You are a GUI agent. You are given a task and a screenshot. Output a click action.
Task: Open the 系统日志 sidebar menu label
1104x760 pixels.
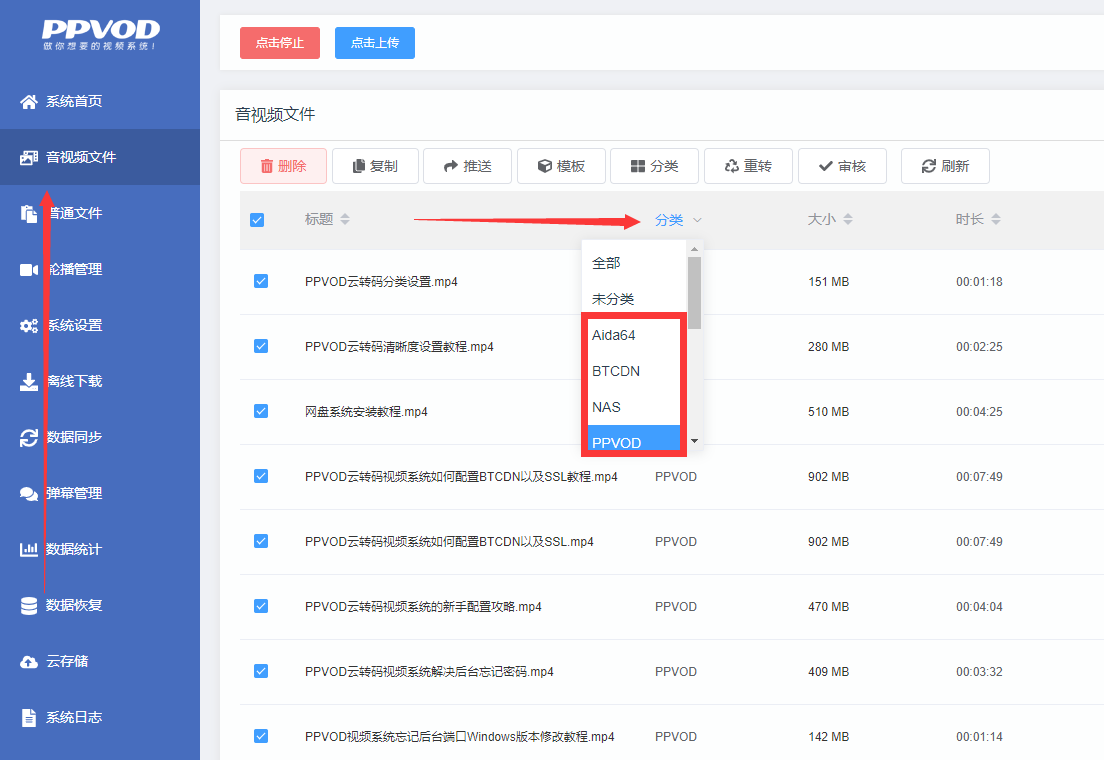pos(74,717)
